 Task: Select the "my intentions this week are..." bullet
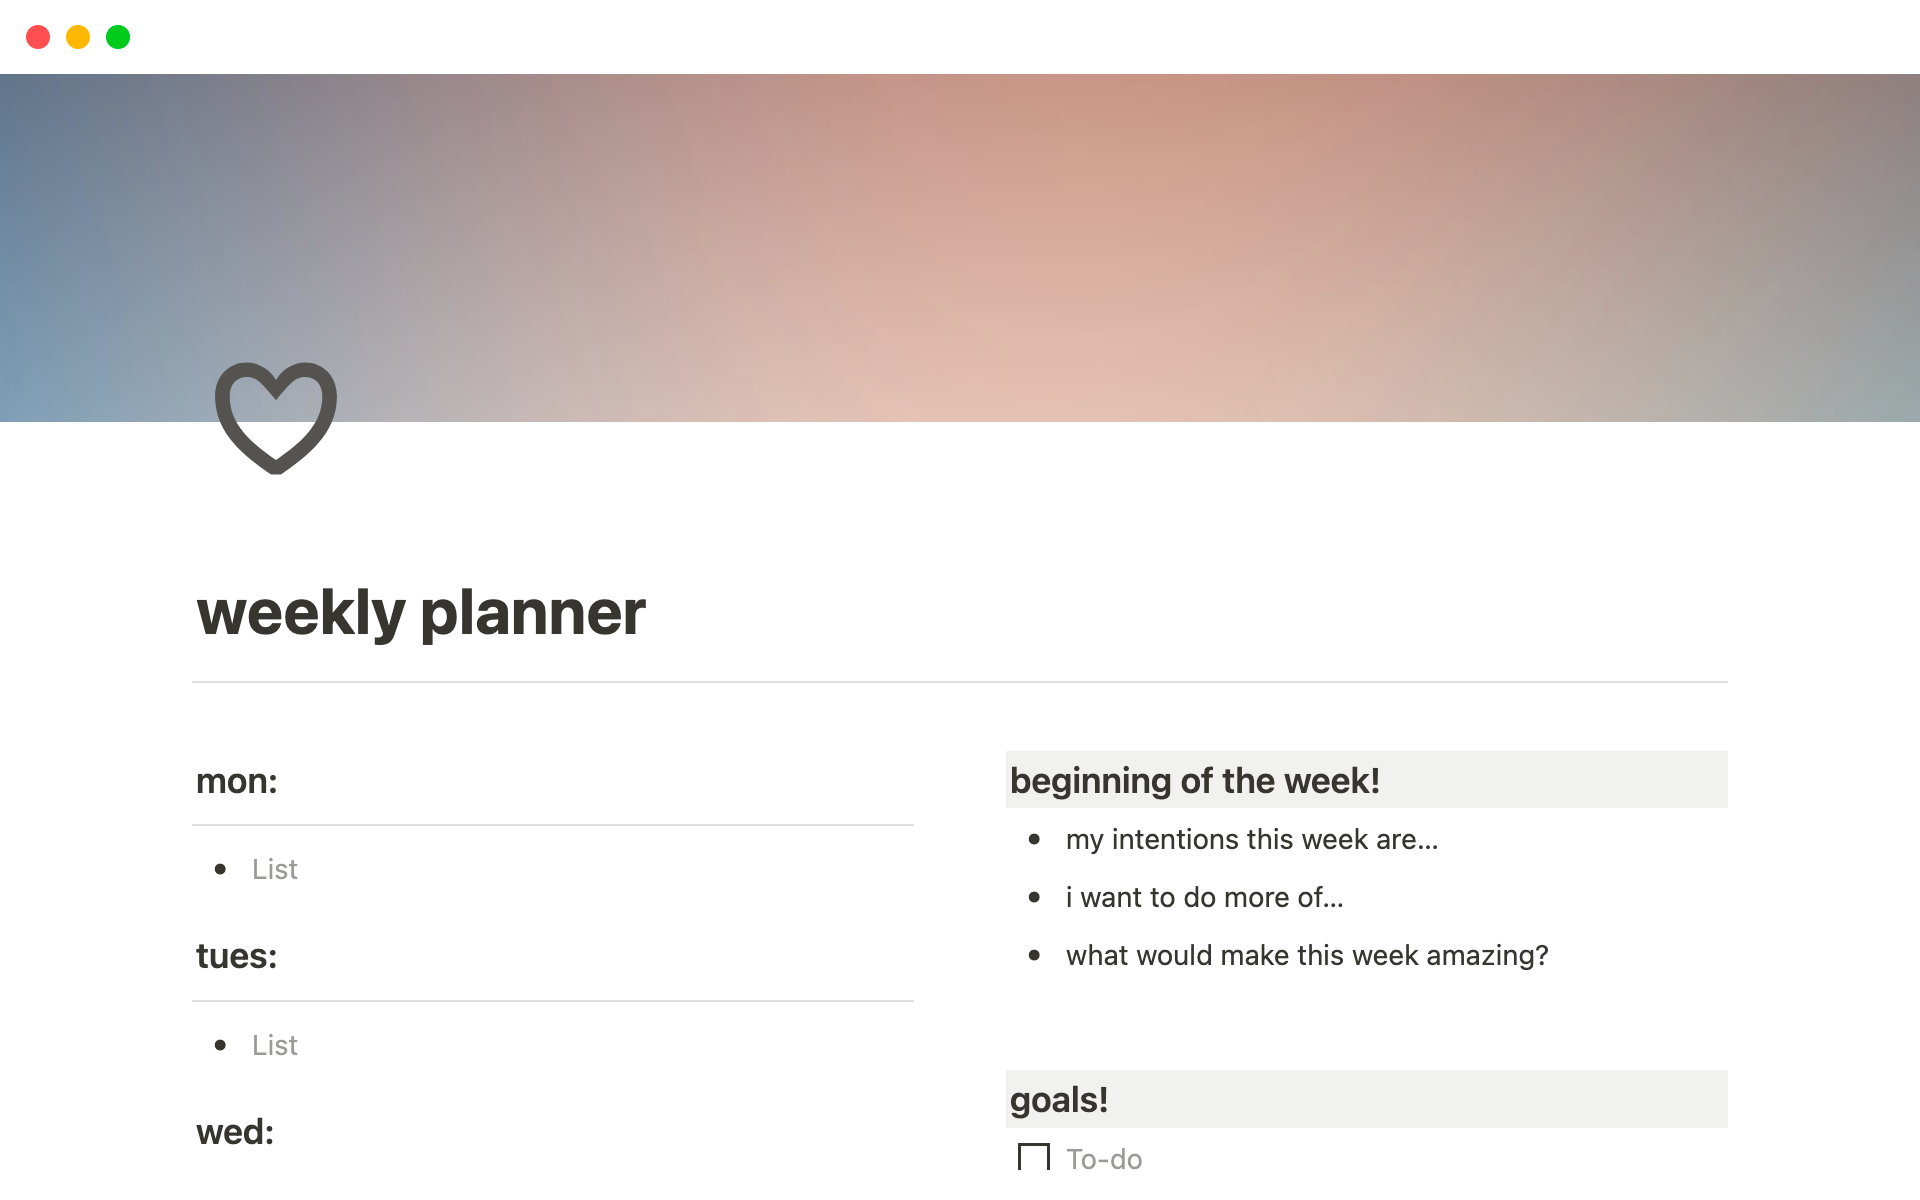coord(1253,840)
